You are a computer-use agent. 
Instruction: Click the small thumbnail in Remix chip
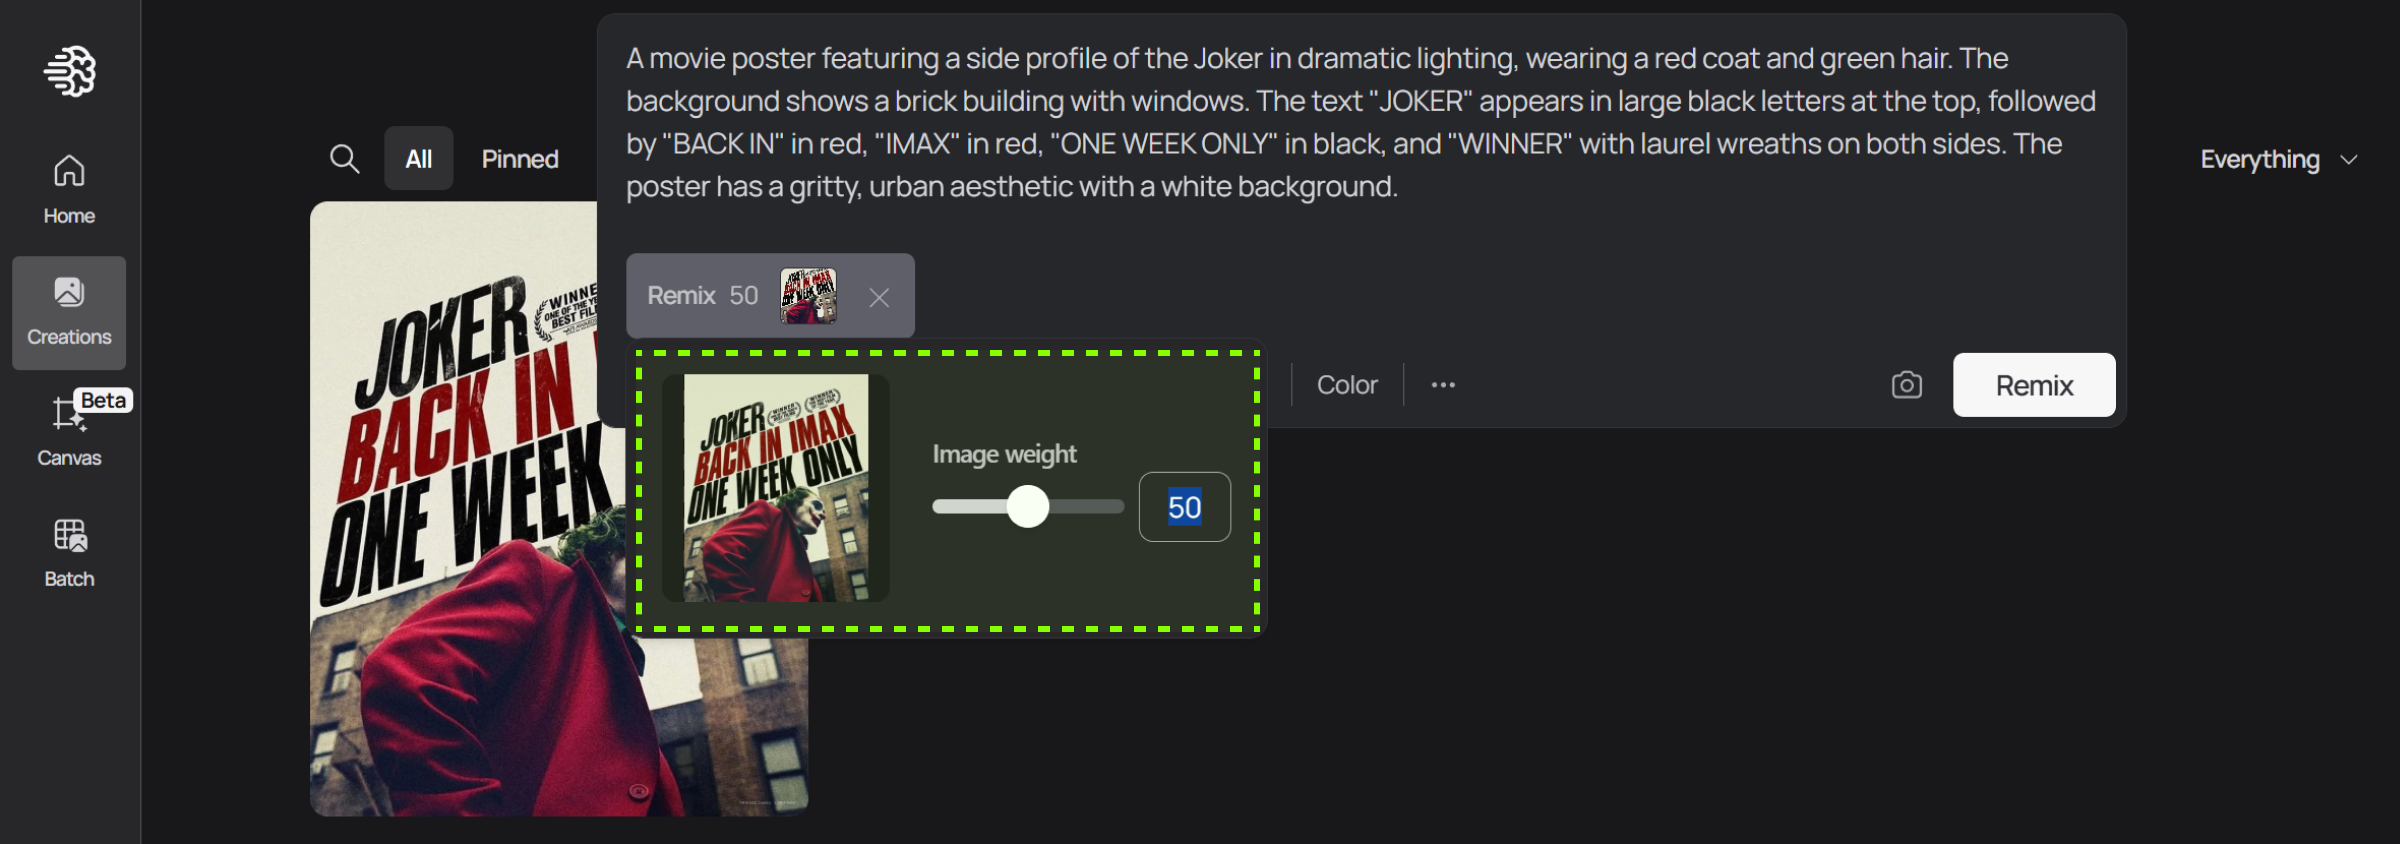[808, 296]
